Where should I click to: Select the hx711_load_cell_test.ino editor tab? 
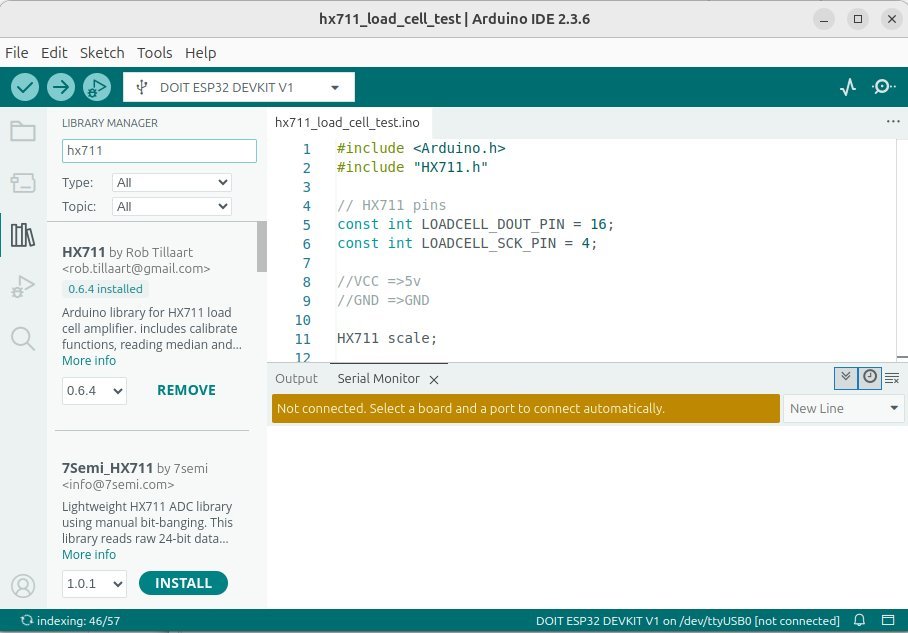[347, 122]
